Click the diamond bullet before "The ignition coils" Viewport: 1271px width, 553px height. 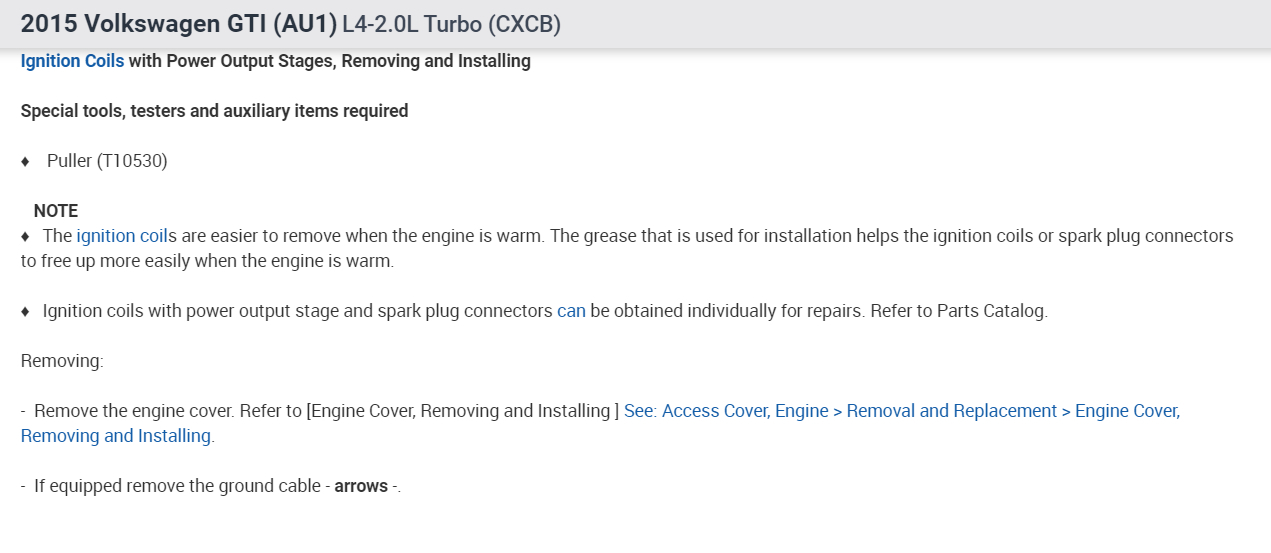pyautogui.click(x=26, y=236)
